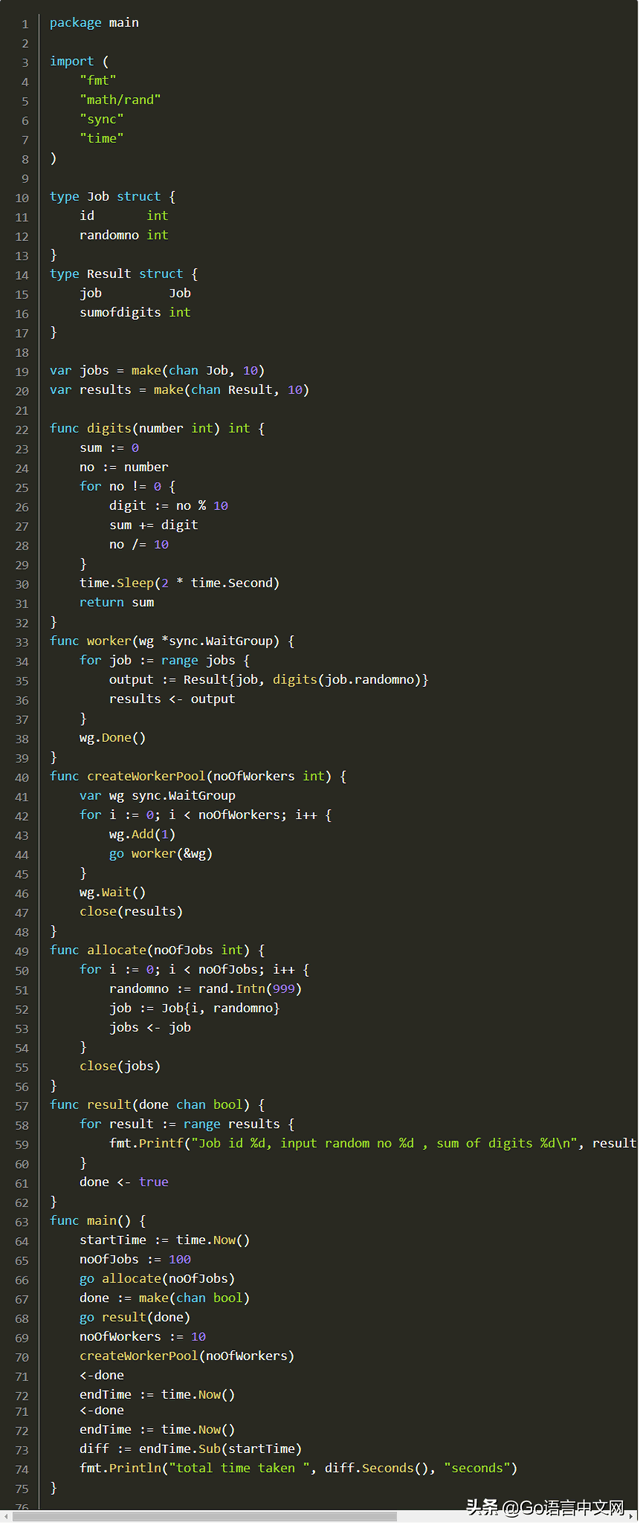This screenshot has height=1531, width=640.
Task: Click the digits function name
Action: (x=108, y=428)
